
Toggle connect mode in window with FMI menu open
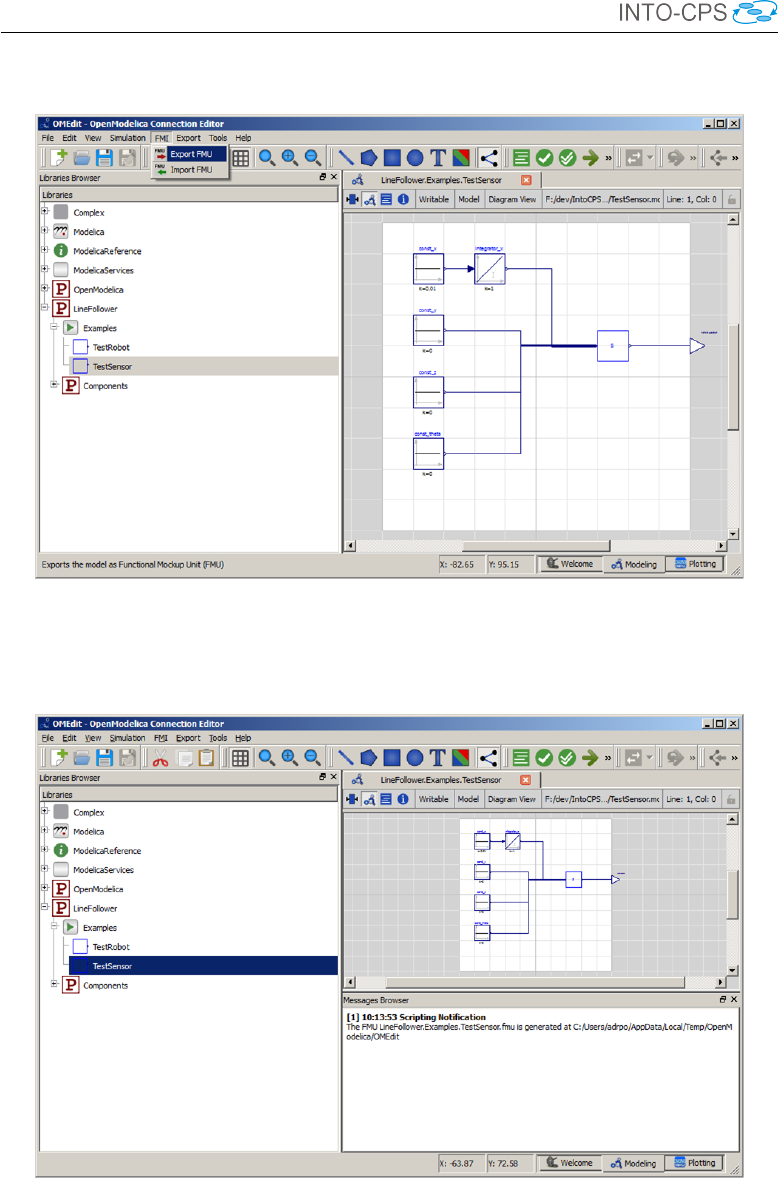pos(489,158)
